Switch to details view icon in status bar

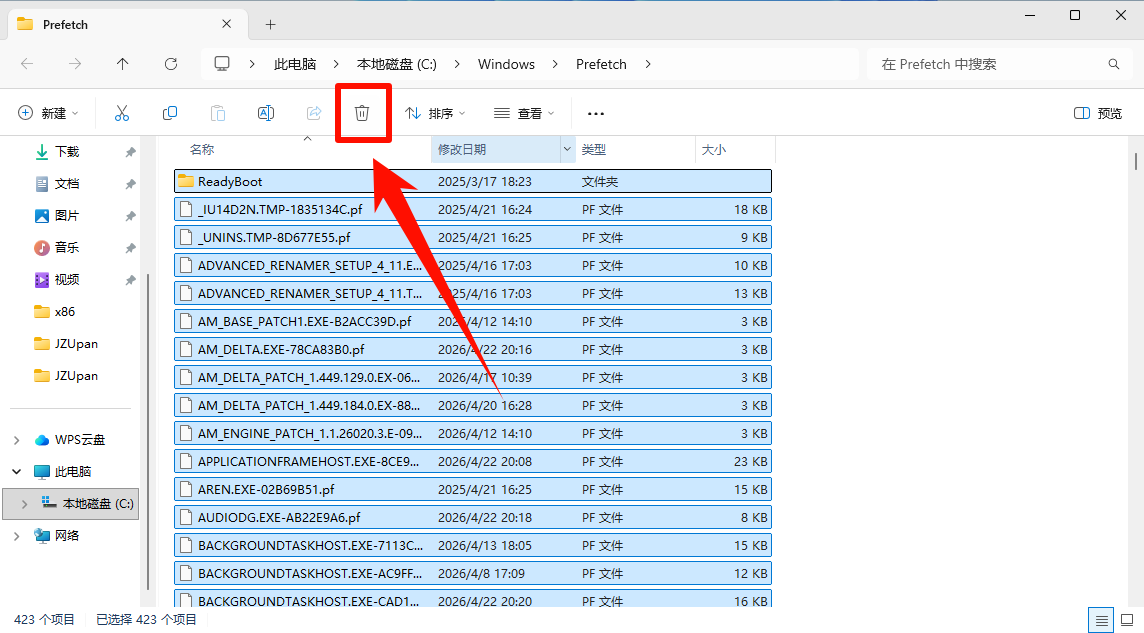1102,621
